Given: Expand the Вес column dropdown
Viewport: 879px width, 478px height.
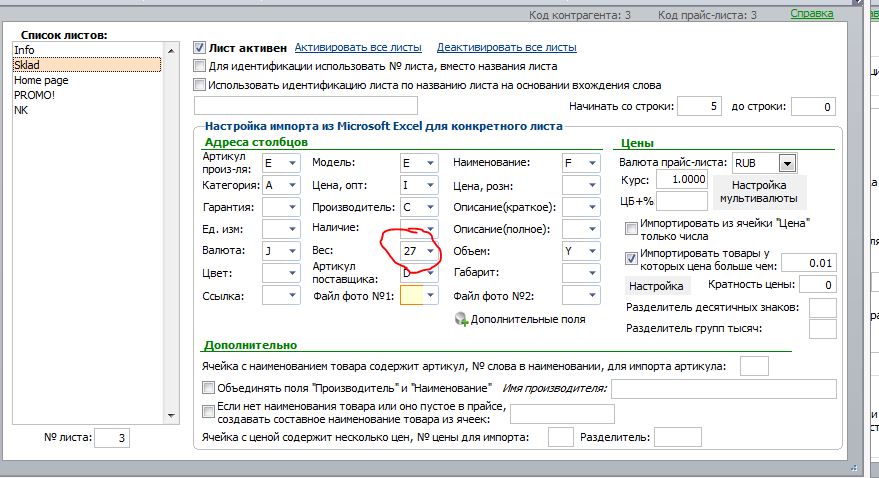Looking at the screenshot, I should 430,251.
